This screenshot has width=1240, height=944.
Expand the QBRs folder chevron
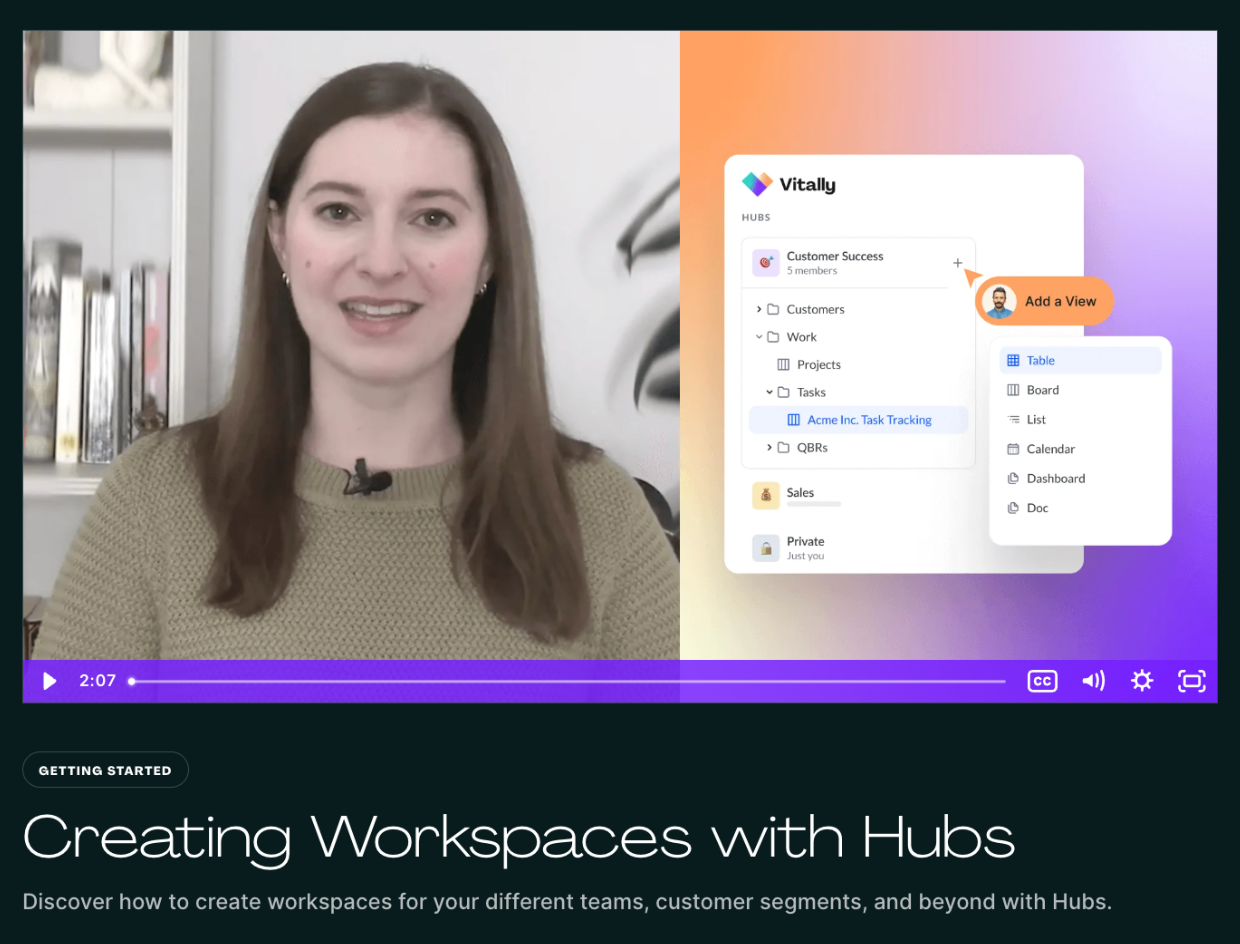[769, 447]
